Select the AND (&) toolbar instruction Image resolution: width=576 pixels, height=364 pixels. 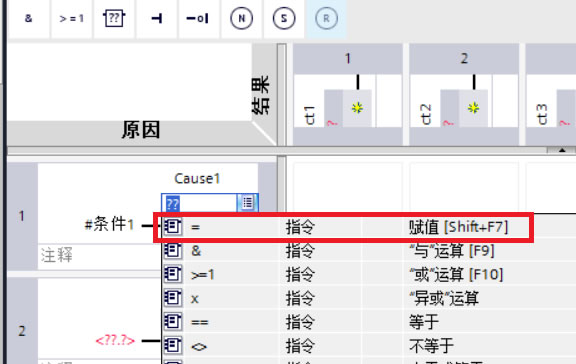click(29, 18)
